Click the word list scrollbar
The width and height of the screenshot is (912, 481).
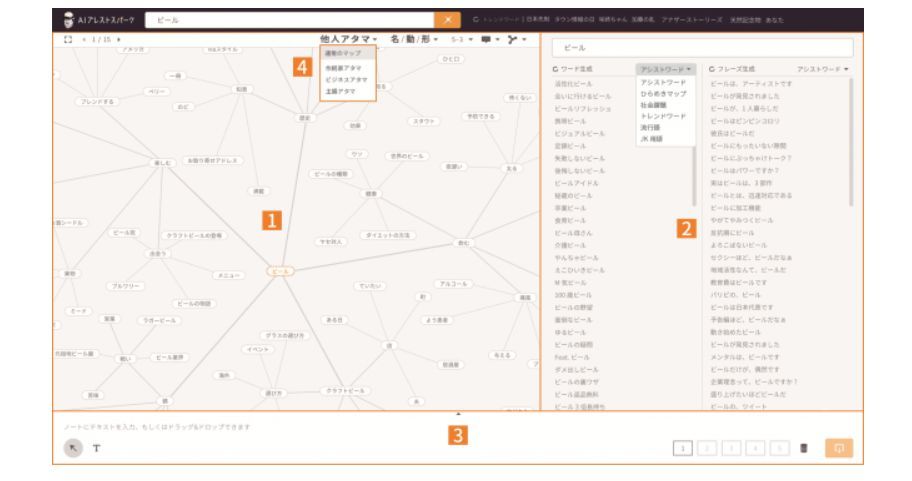click(x=694, y=176)
